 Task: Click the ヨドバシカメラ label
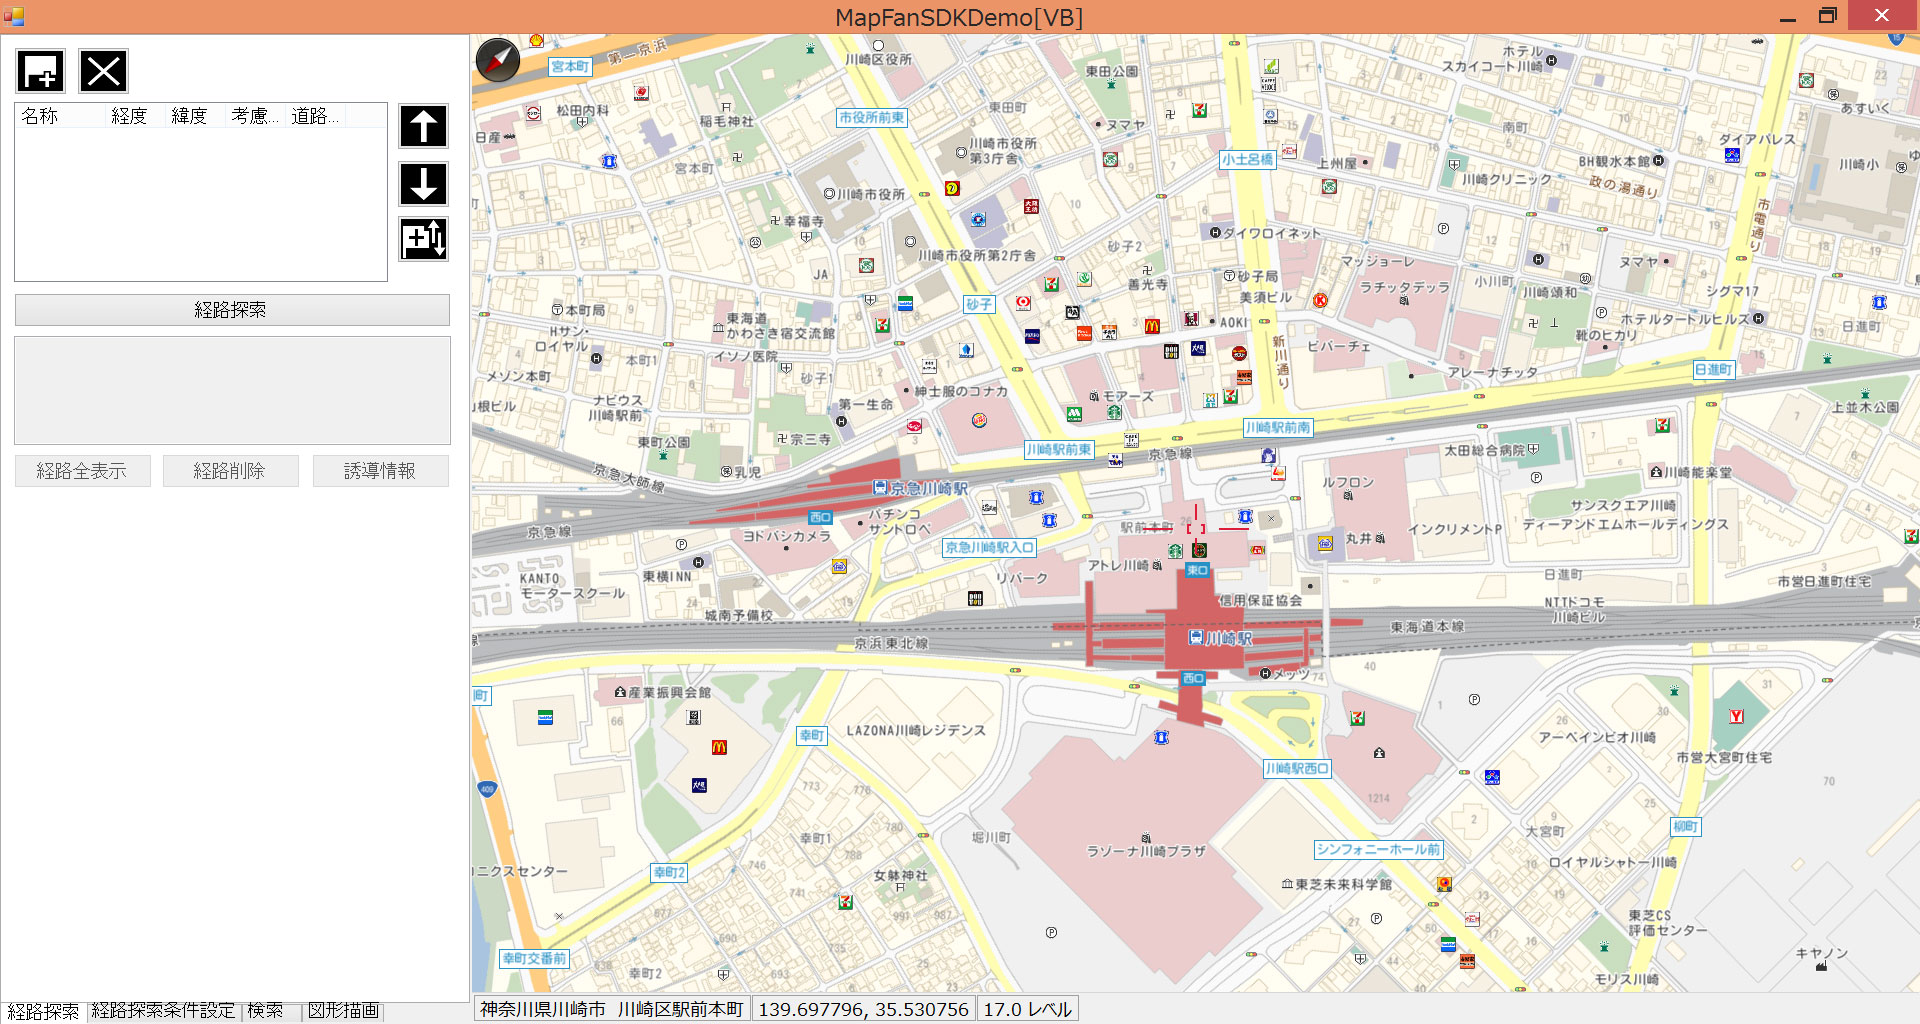click(786, 536)
